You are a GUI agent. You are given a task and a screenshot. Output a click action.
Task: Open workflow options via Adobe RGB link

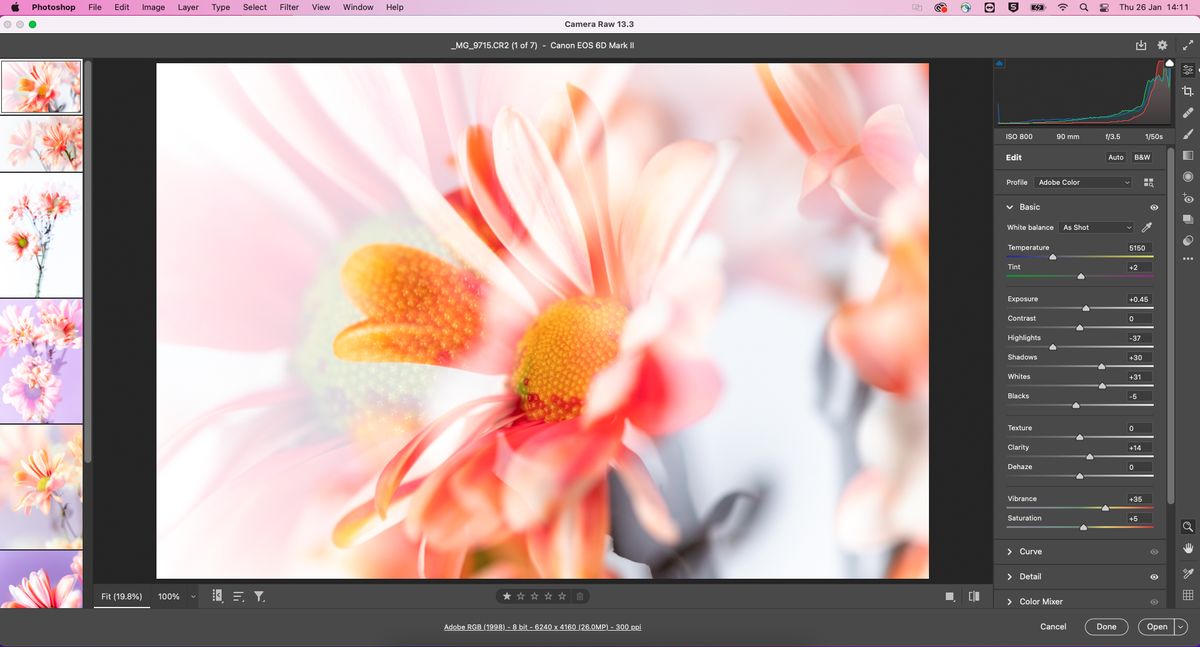543,626
